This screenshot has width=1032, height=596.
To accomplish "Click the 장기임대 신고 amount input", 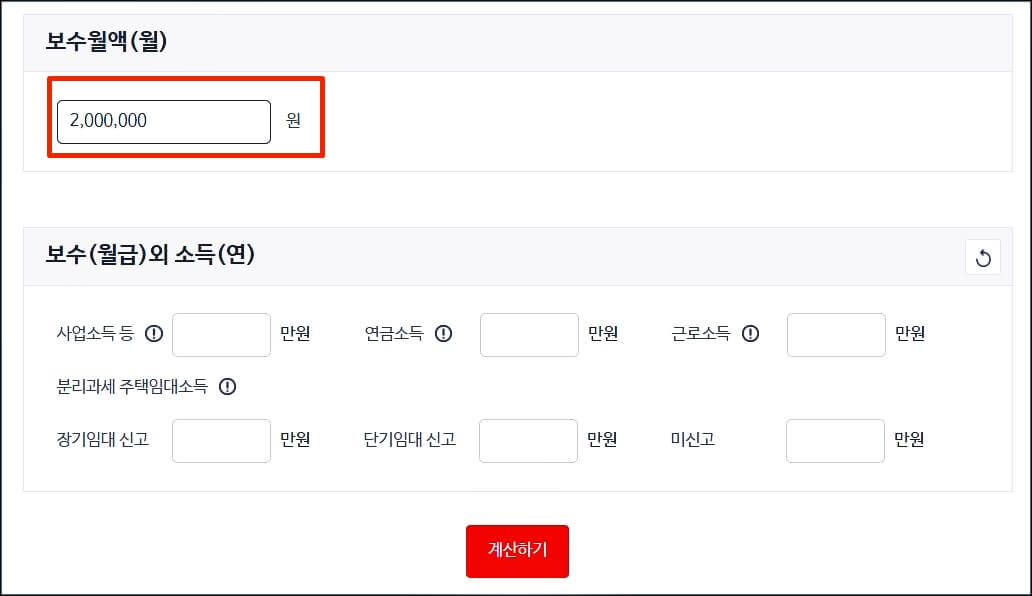I will tap(221, 440).
